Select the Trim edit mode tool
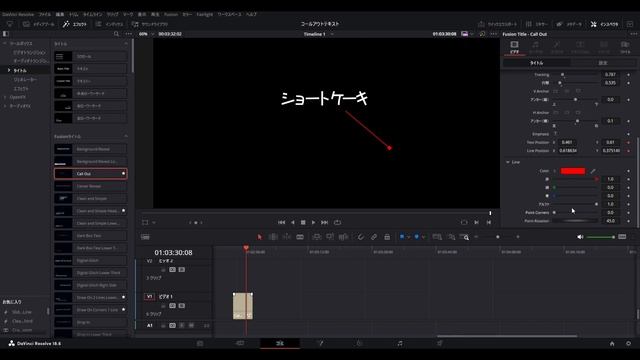 [273, 237]
